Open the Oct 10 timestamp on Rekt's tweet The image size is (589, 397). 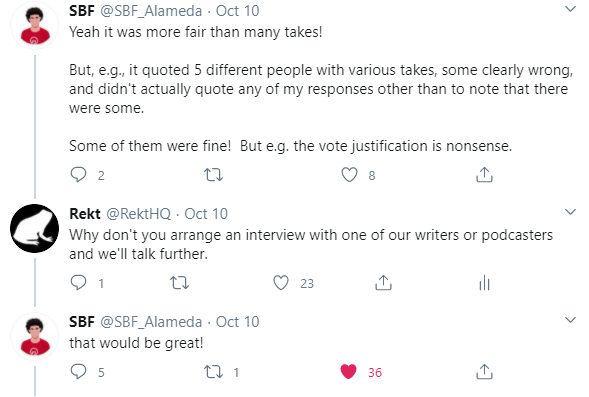[x=206, y=214]
